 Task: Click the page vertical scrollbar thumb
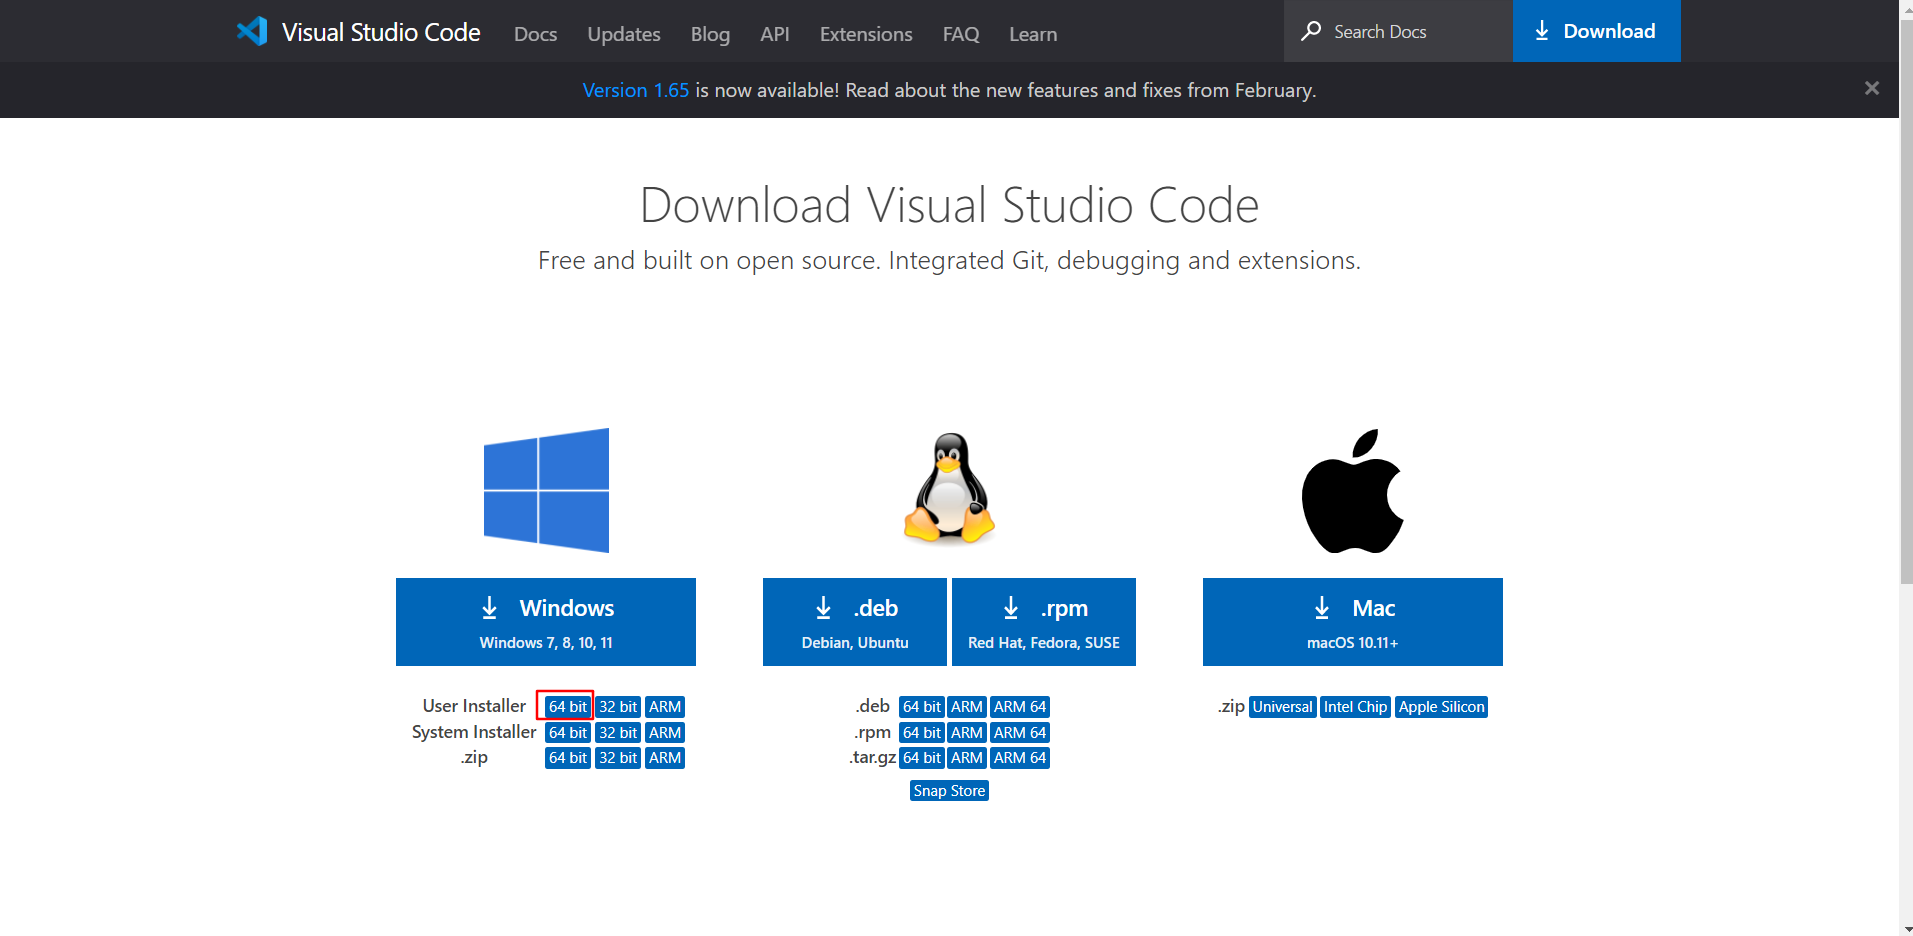tap(1906, 300)
